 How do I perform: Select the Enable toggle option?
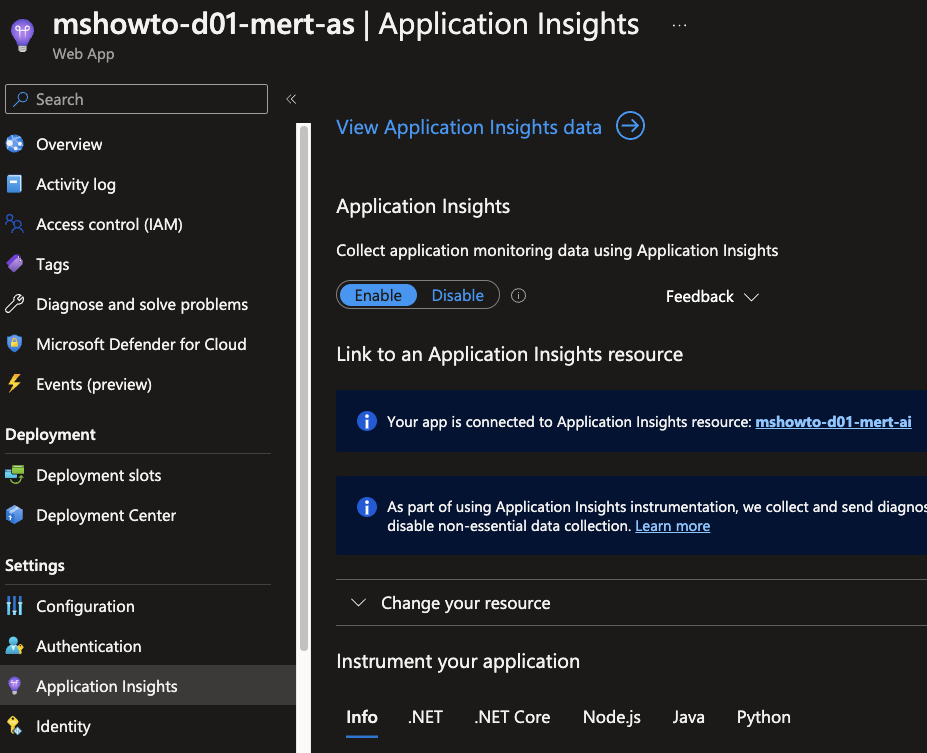pos(378,295)
